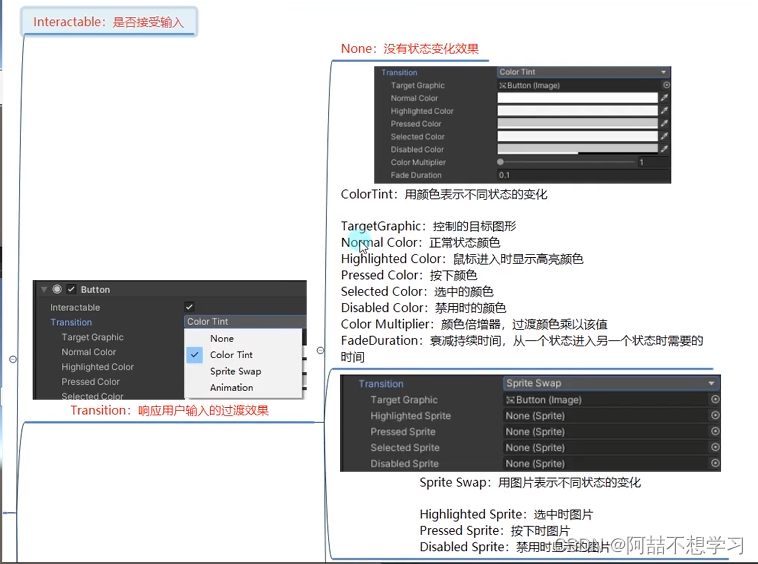Viewport: 758px width, 564px height.
Task: Select the Transition label in Button panel
Action: (71, 322)
